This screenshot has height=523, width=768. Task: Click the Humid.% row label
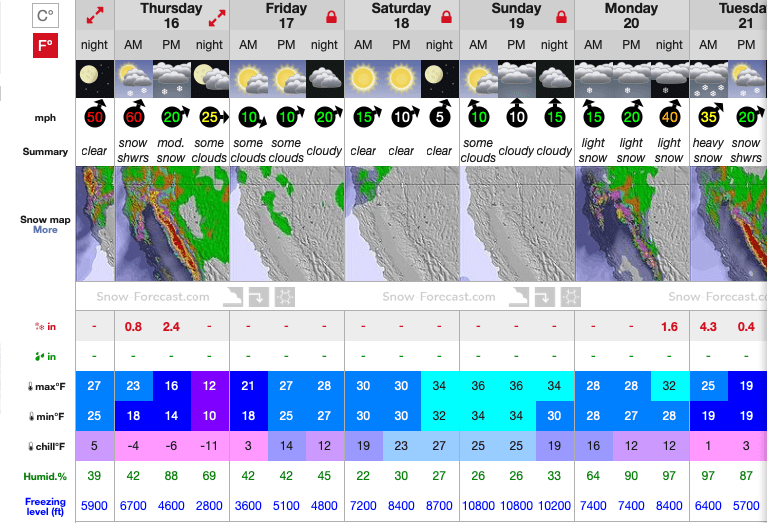[x=45, y=476]
